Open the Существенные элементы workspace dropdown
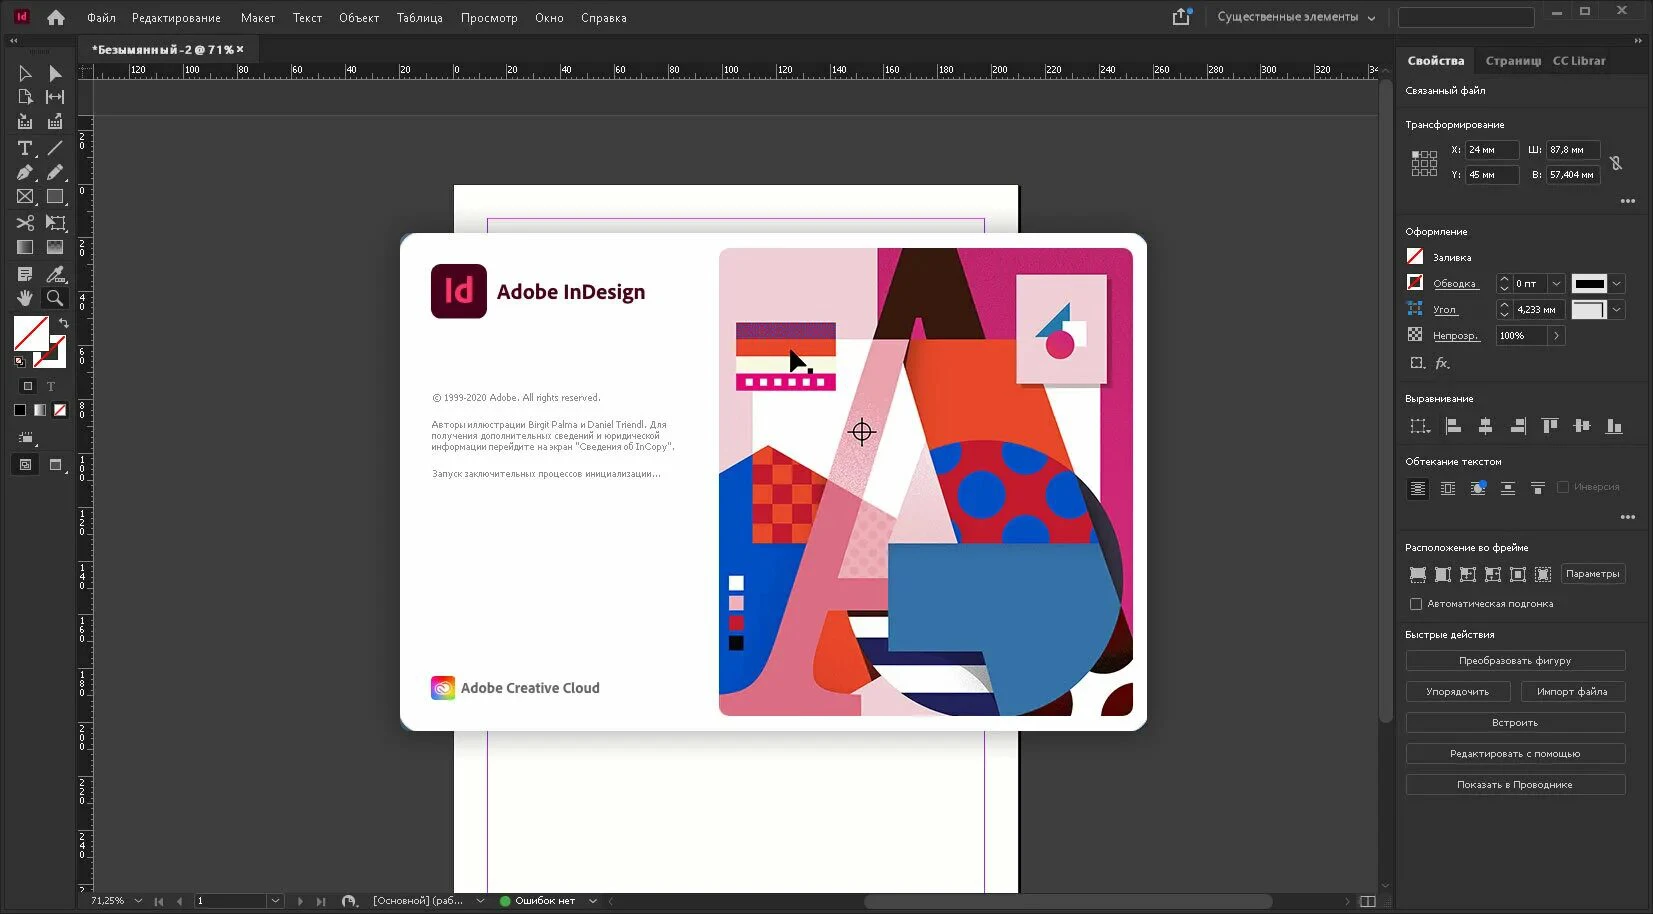This screenshot has height=914, width=1653. click(x=1296, y=17)
